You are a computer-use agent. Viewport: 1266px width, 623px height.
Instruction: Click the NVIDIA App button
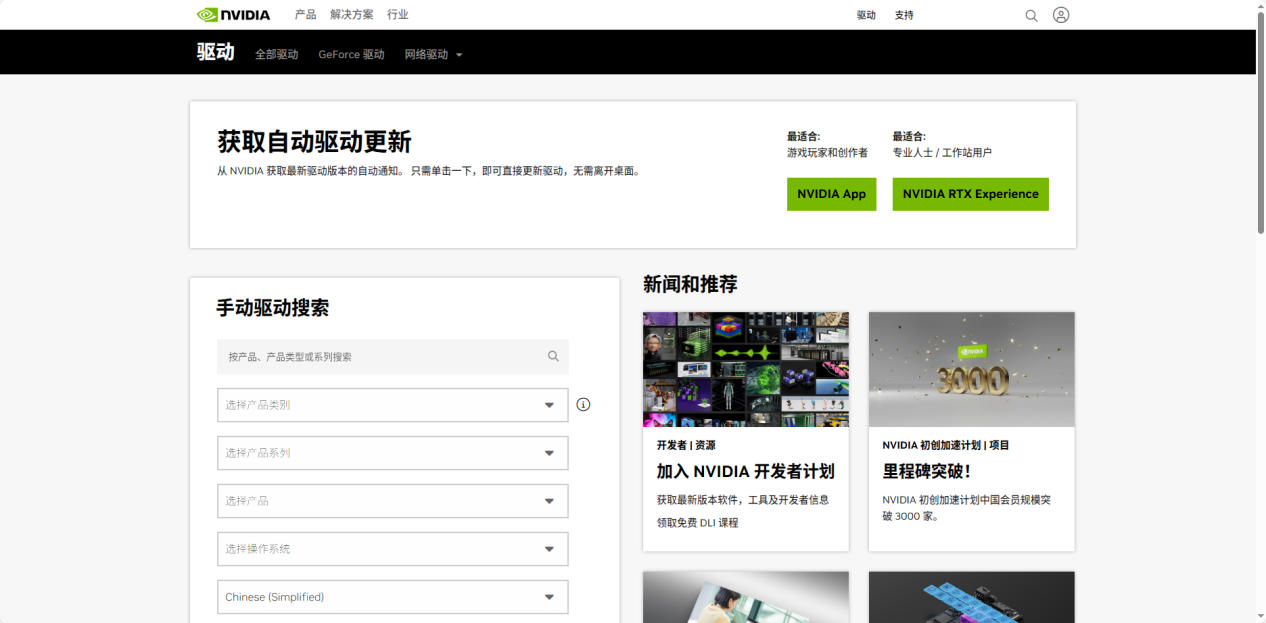click(x=831, y=193)
